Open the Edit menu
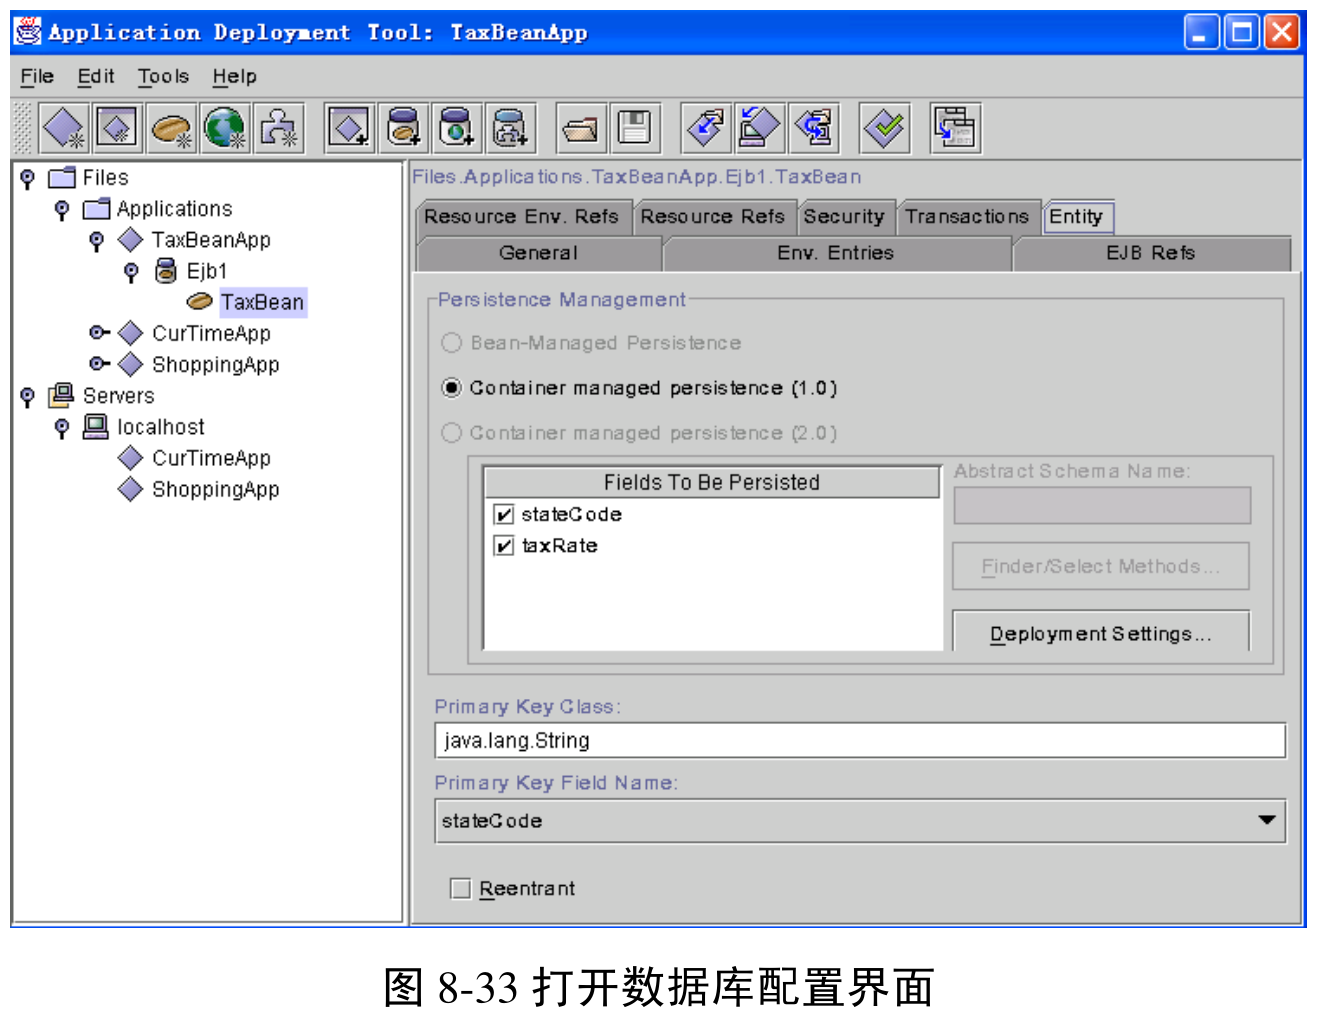1318x1012 pixels. coord(96,76)
